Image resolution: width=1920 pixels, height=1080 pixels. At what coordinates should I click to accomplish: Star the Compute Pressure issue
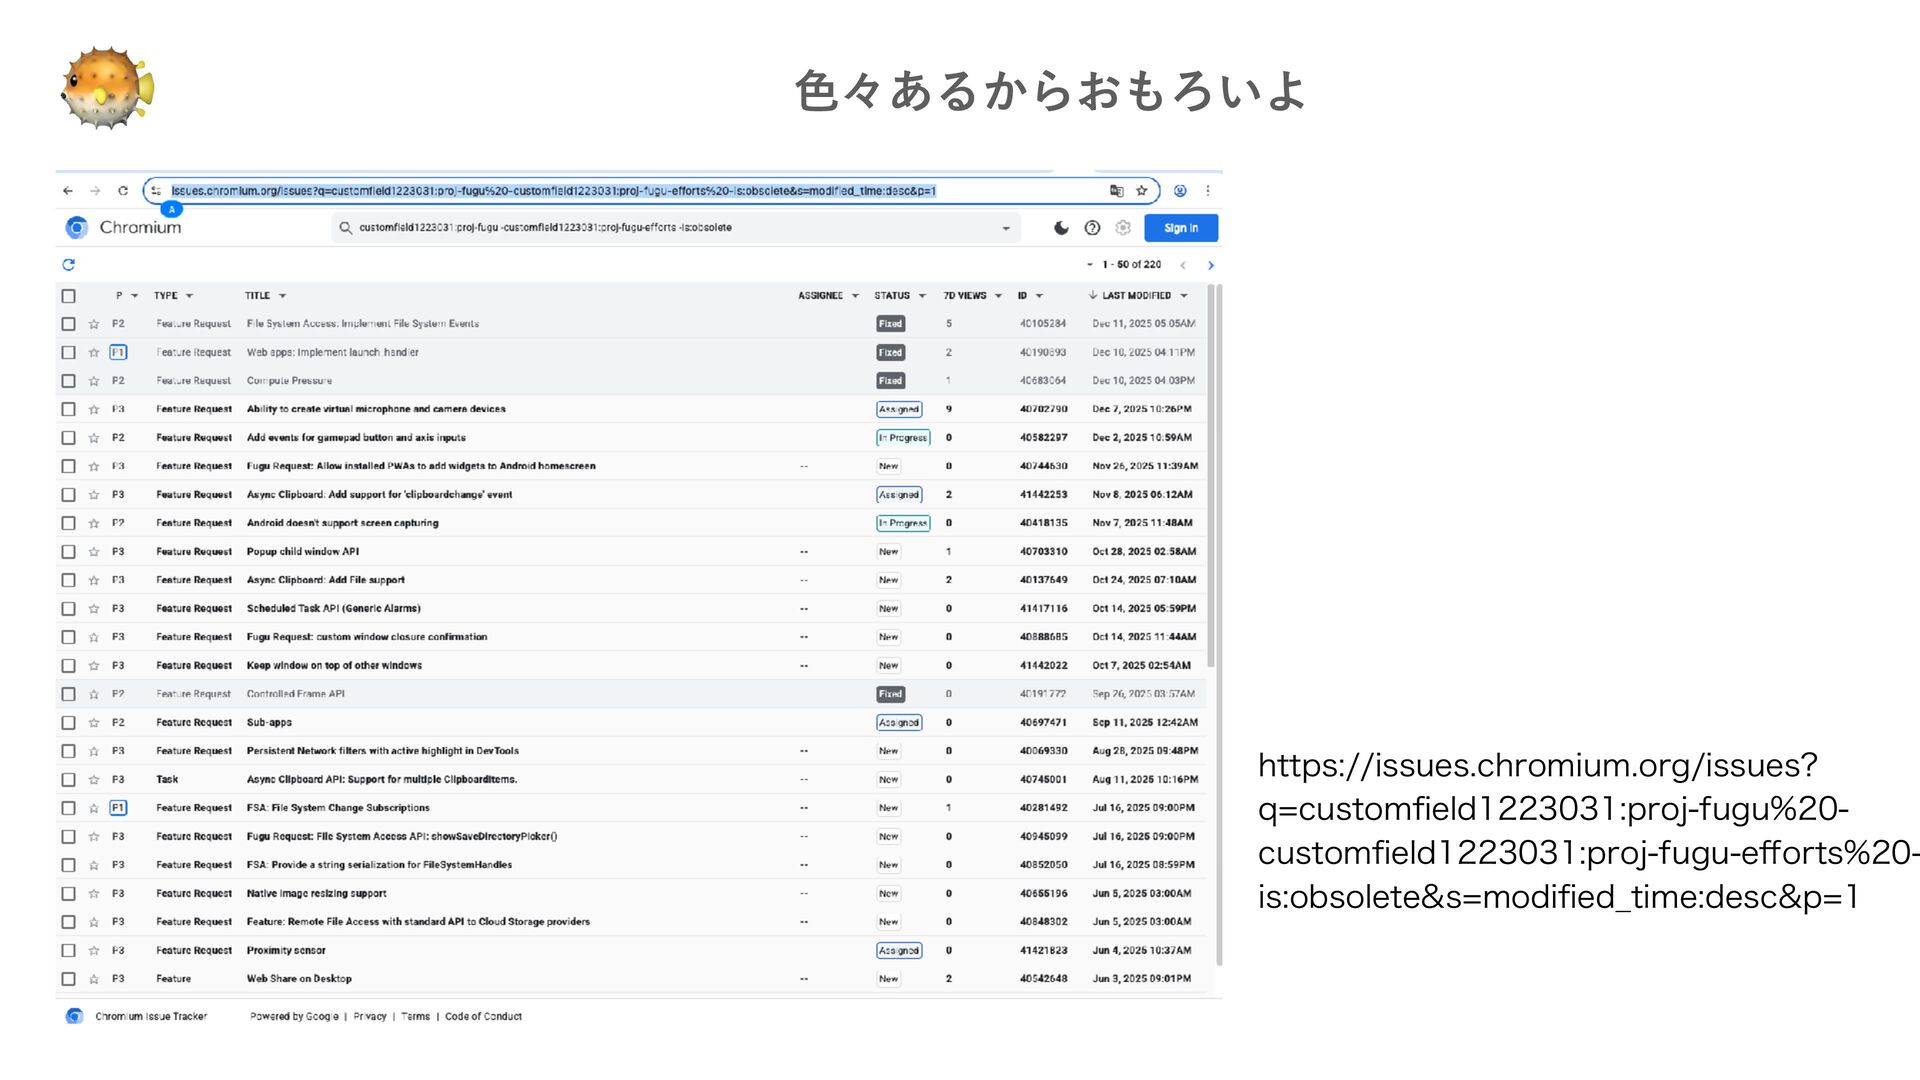94,381
